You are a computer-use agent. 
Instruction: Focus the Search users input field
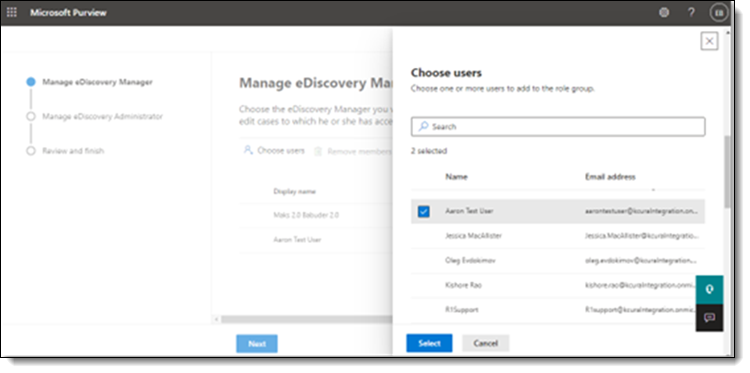coord(558,127)
